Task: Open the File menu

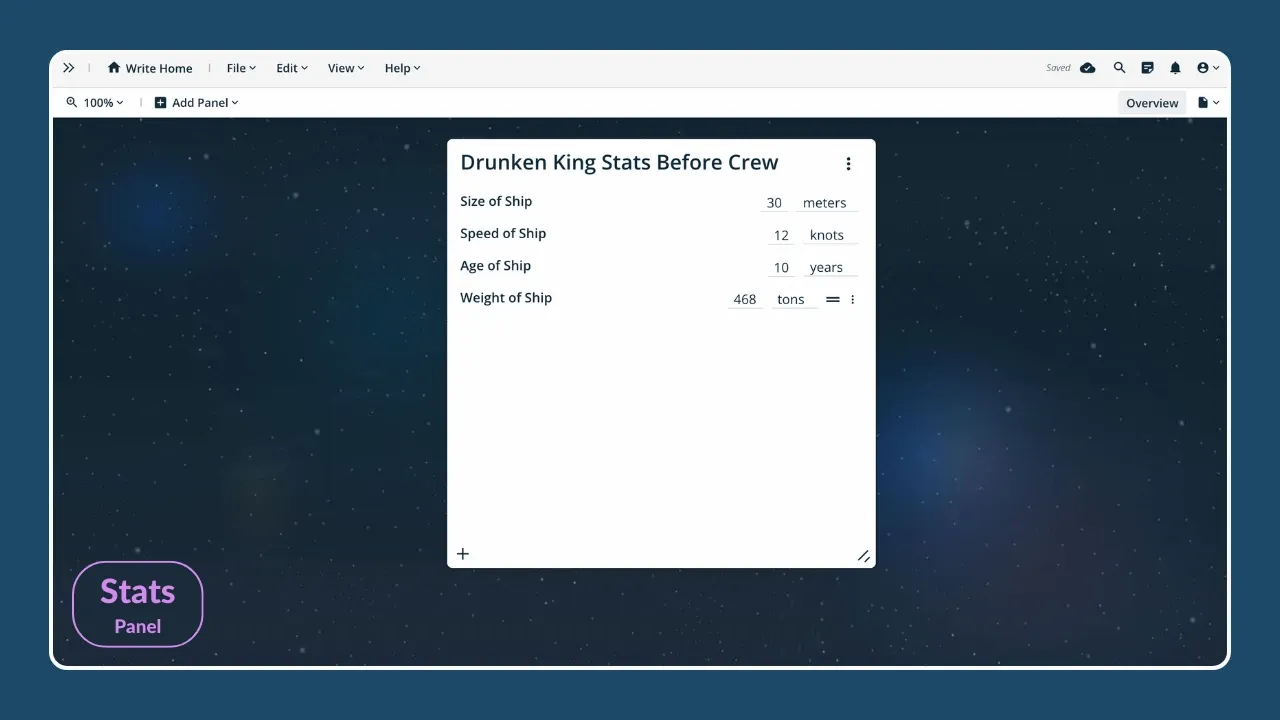Action: 241,68
